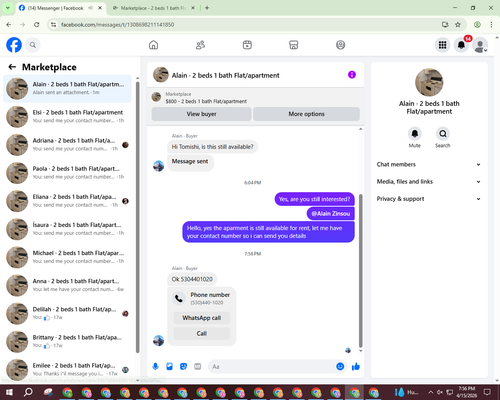Image resolution: width=500 pixels, height=400 pixels.
Task: Click the phone handset icon in attachment
Action: pyautogui.click(x=179, y=298)
